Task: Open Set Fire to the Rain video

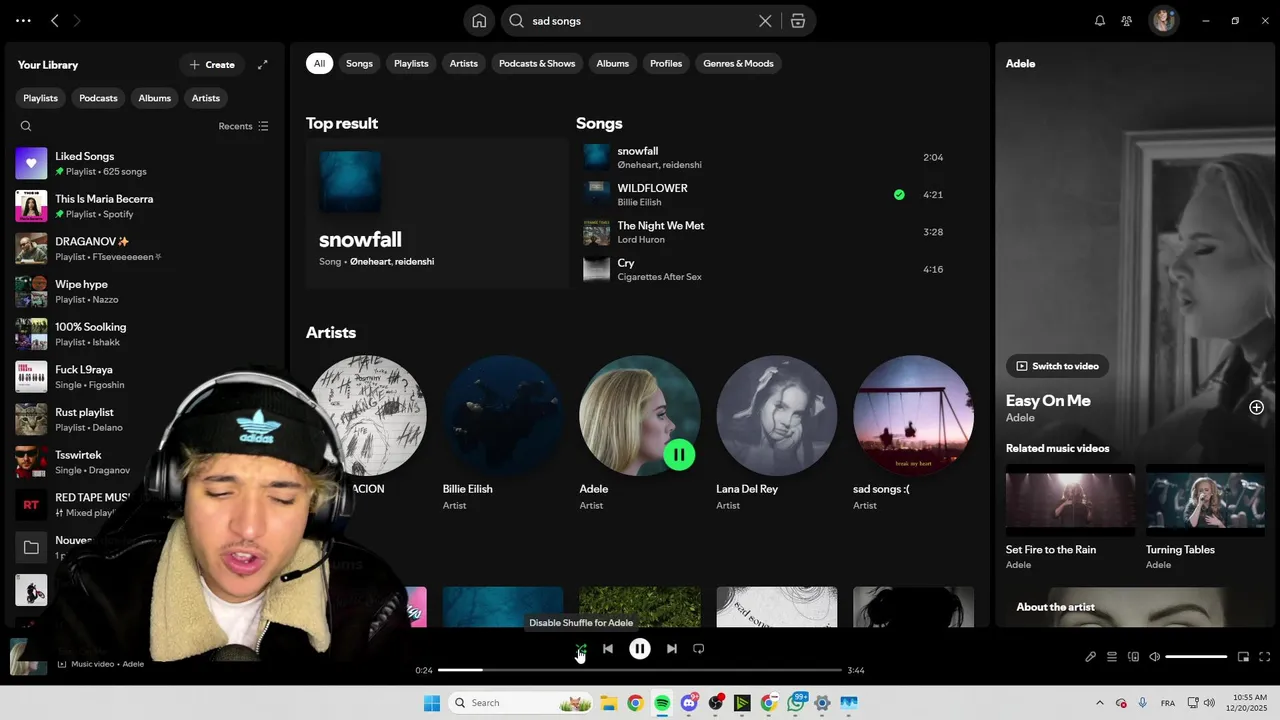Action: 1070,517
